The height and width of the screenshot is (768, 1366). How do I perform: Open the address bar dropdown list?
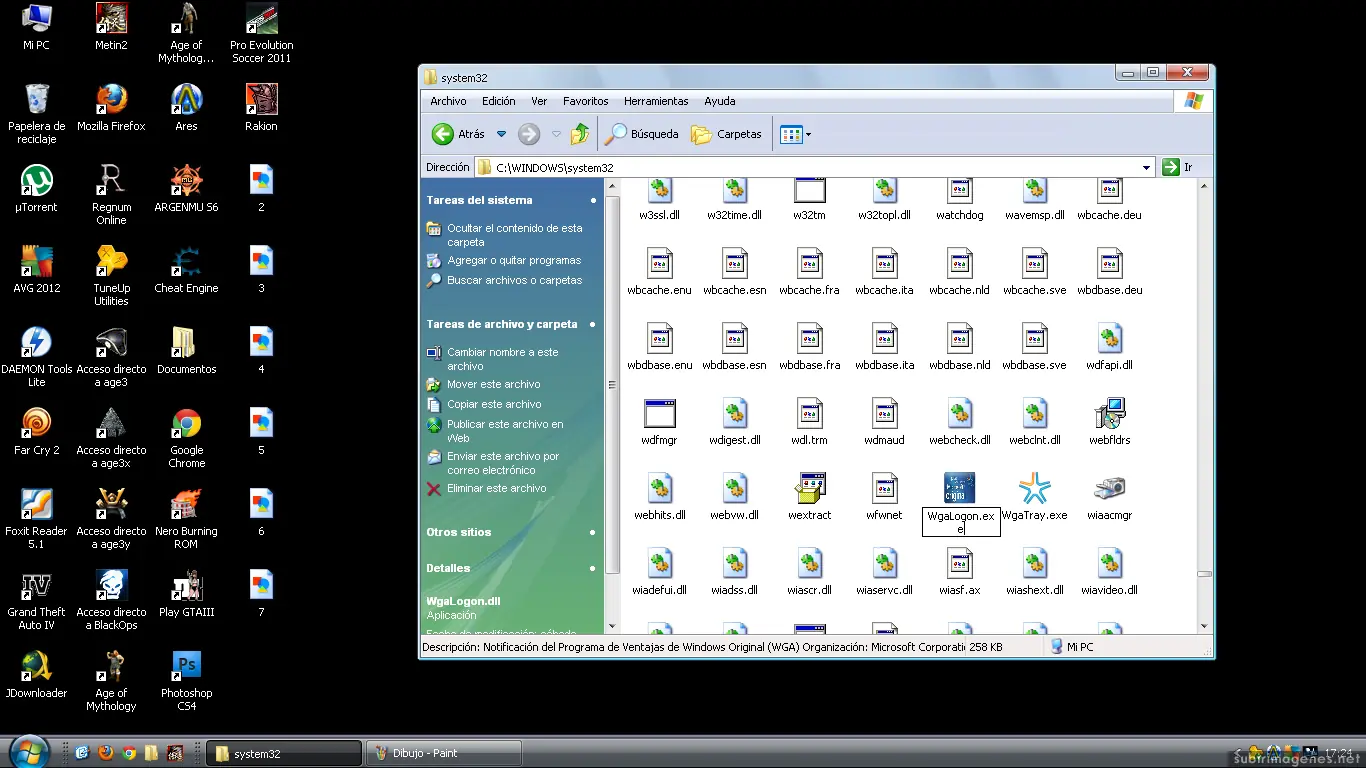(1147, 168)
